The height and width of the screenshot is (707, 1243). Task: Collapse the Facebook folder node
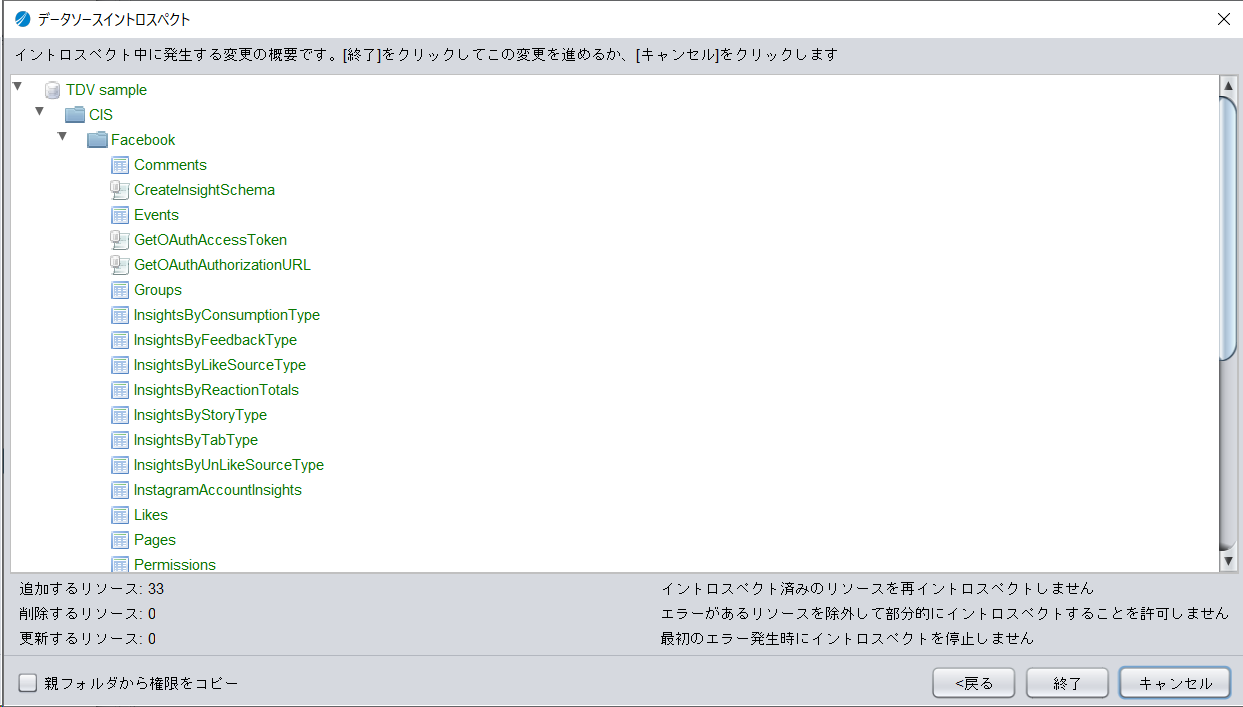pos(62,136)
